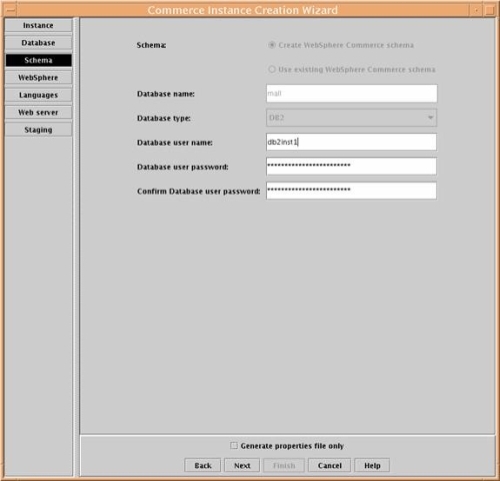Cancel the instance creation wizard

click(x=330, y=465)
